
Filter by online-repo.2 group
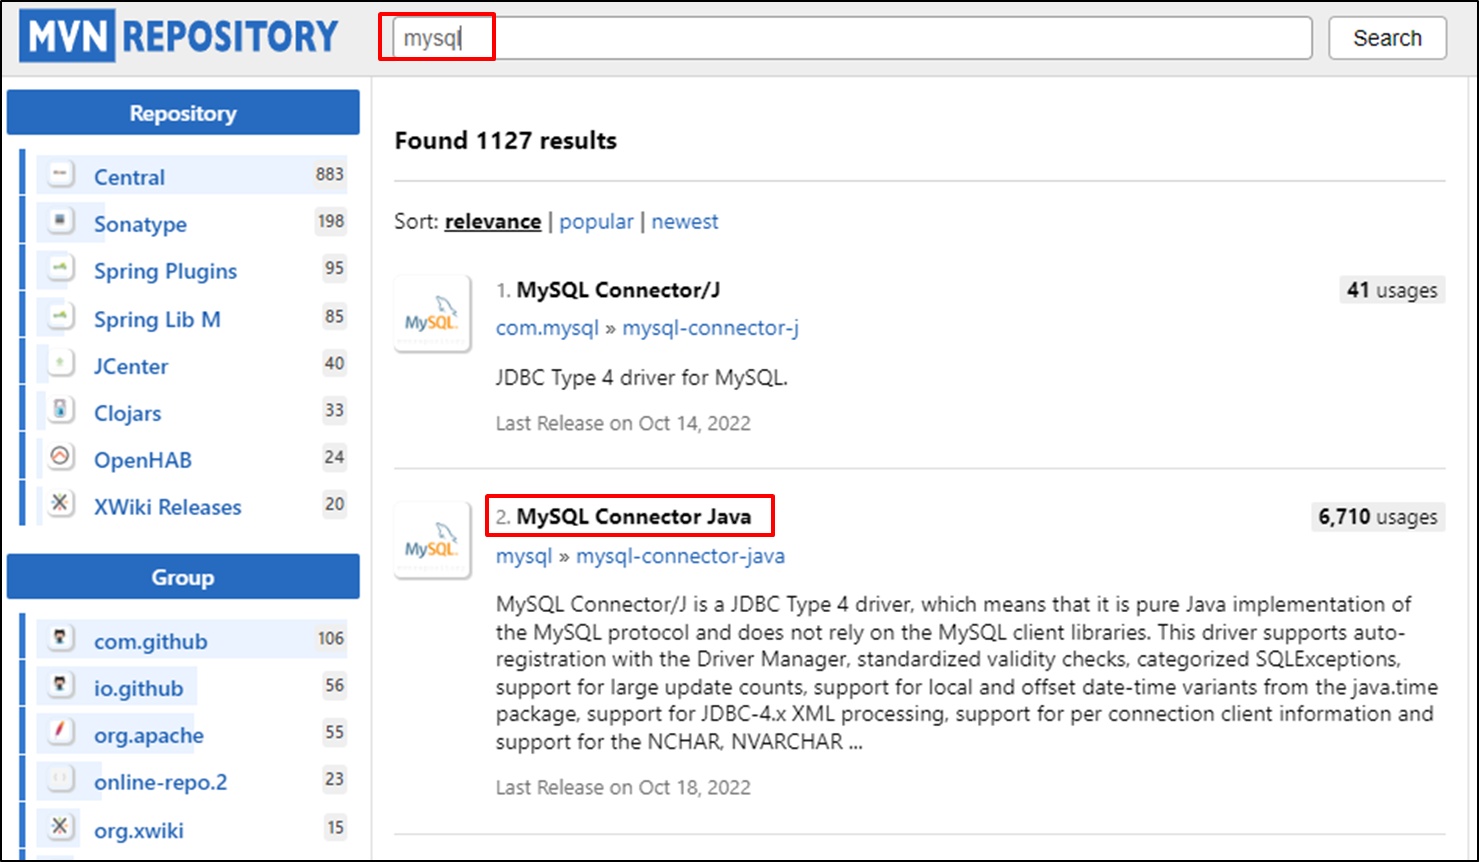point(161,782)
